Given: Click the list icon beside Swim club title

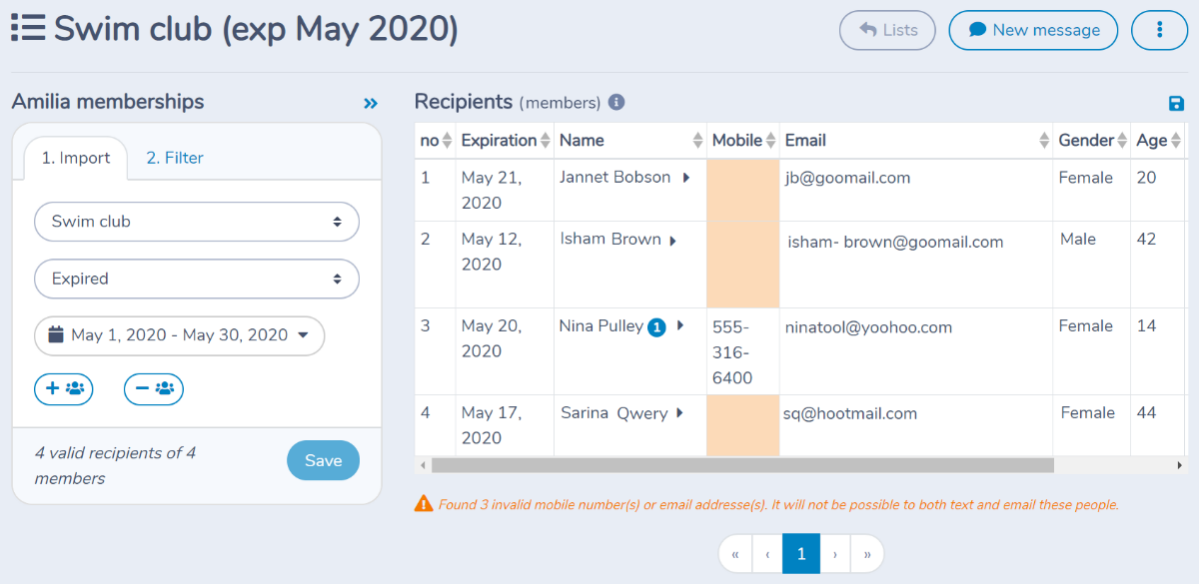Looking at the screenshot, I should tap(28, 27).
